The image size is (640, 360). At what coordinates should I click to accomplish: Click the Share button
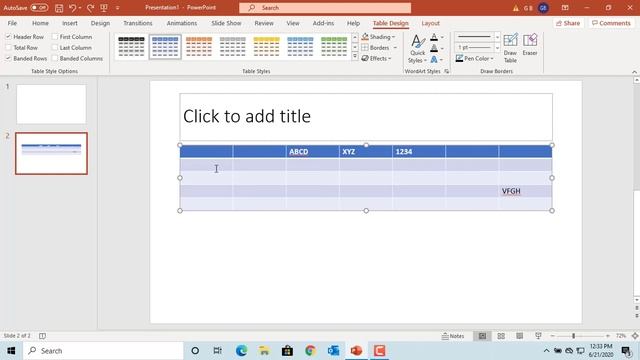pos(568,23)
